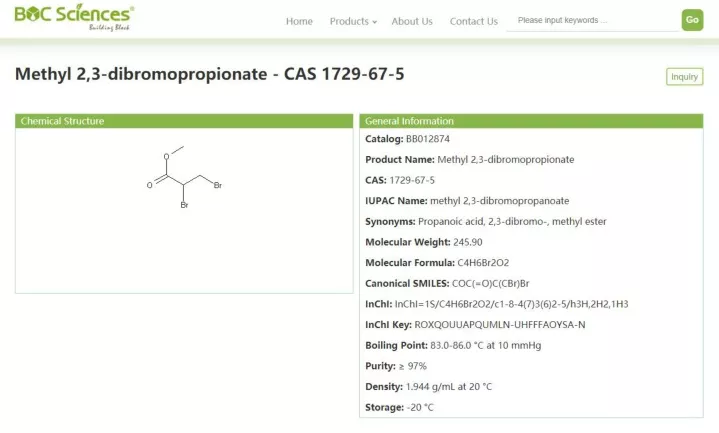719x433 pixels.
Task: Click the catalog number BB012874
Action: pos(428,139)
